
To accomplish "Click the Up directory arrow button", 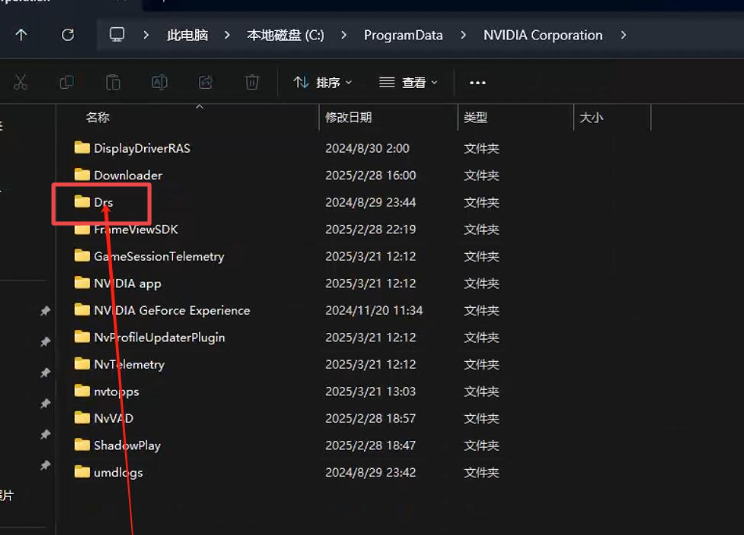I will click(21, 35).
